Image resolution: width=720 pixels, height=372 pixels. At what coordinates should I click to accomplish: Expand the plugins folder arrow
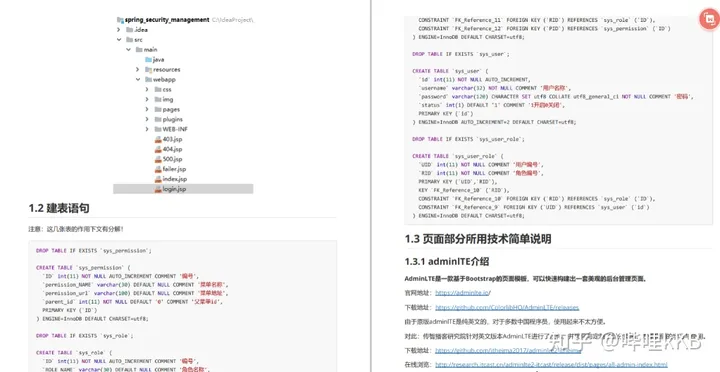pos(147,119)
